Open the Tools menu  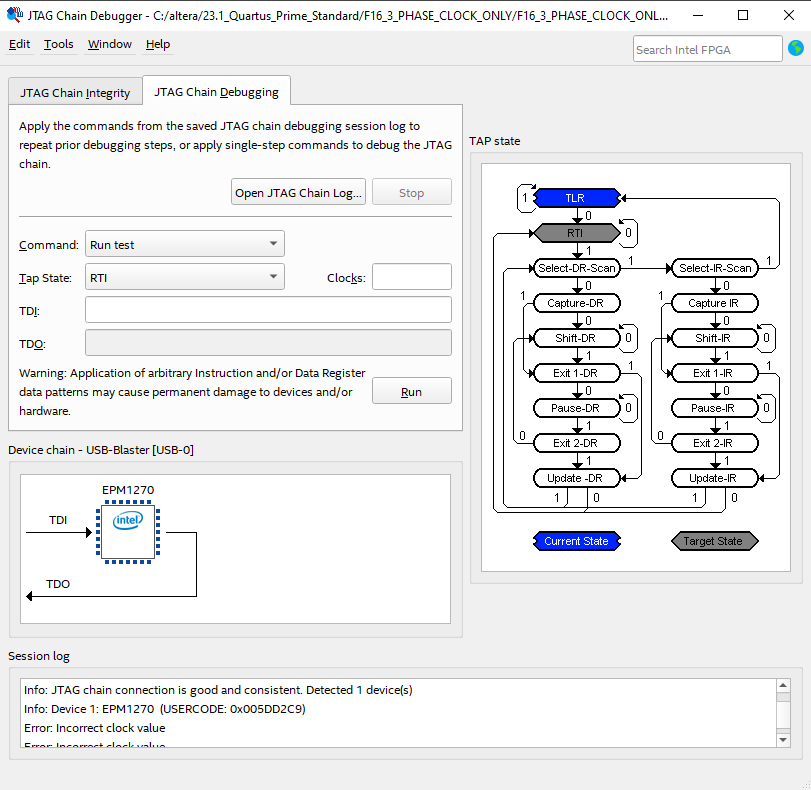point(58,44)
